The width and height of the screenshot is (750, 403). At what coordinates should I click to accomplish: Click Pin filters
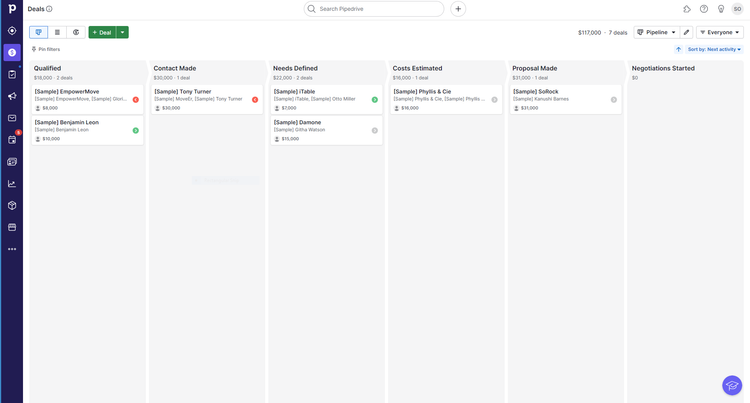pos(46,49)
